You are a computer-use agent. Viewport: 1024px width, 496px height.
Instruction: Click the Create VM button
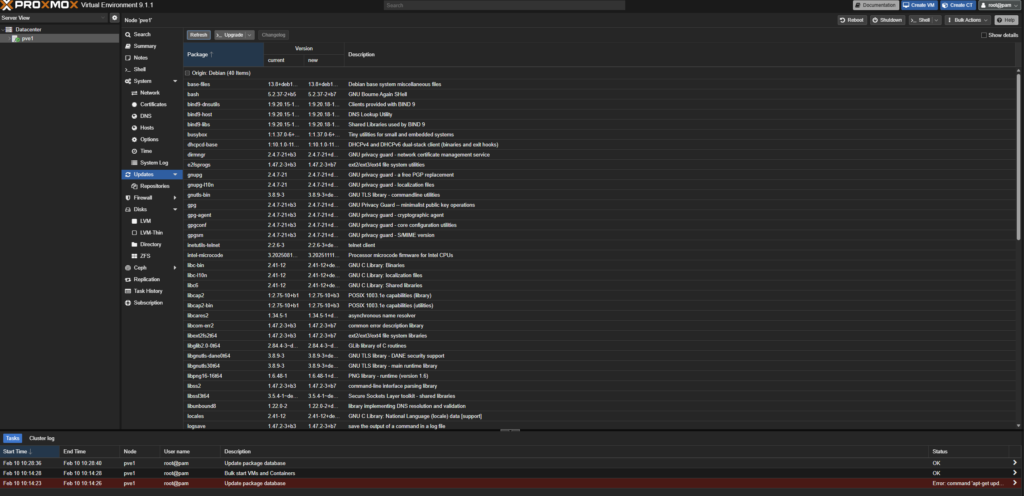[x=919, y=5]
